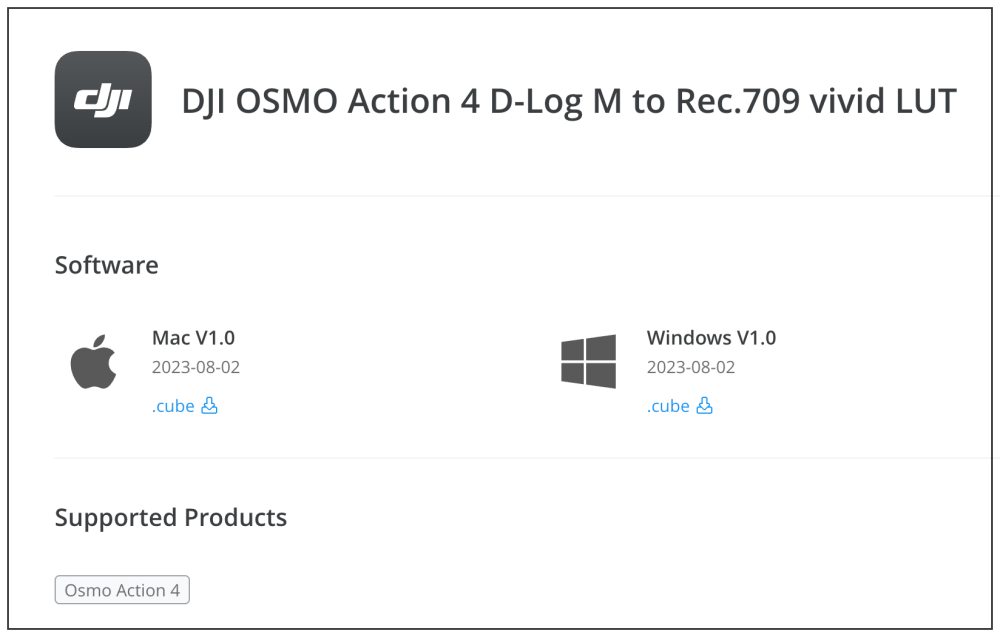The width and height of the screenshot is (1000, 637).
Task: Click the Supported Products section heading
Action: [x=170, y=518]
